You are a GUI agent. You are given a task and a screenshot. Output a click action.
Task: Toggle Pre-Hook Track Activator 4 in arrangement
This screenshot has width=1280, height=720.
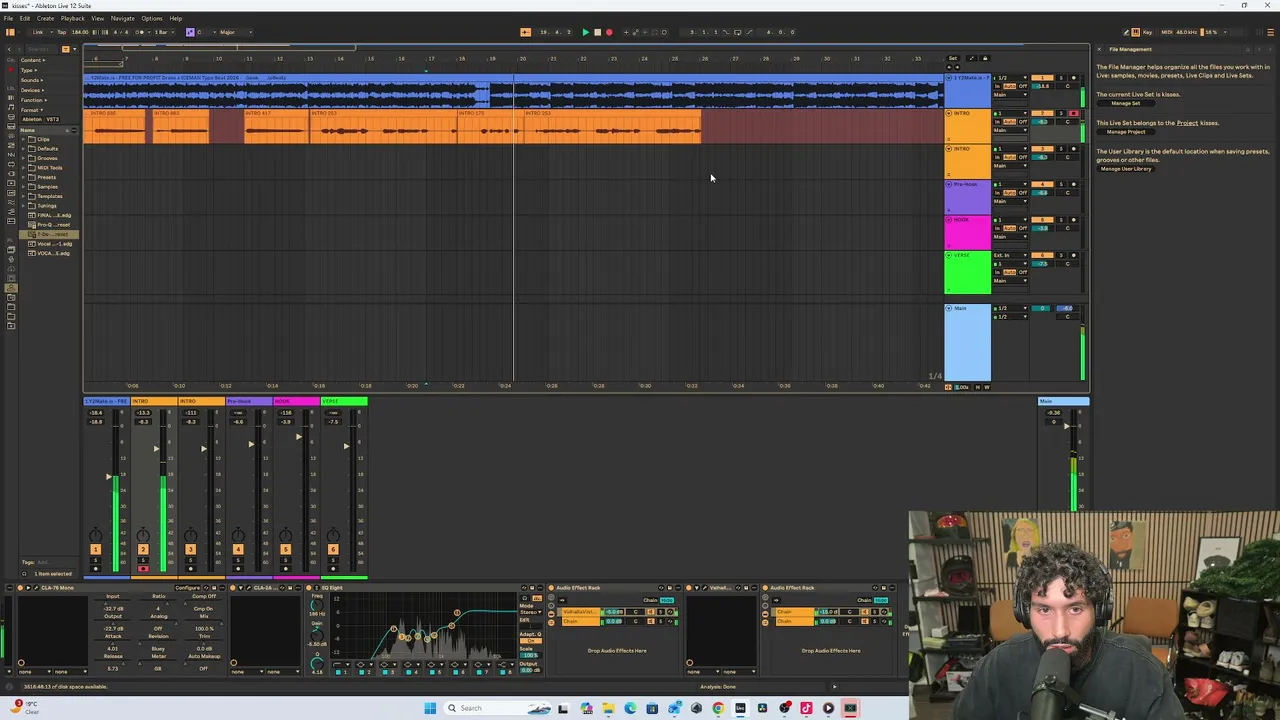point(1043,184)
